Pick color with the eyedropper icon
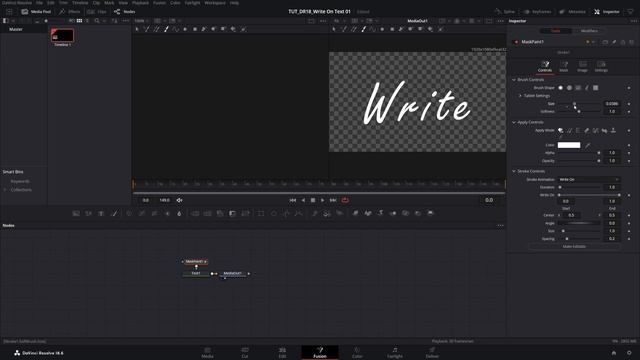 (588, 145)
